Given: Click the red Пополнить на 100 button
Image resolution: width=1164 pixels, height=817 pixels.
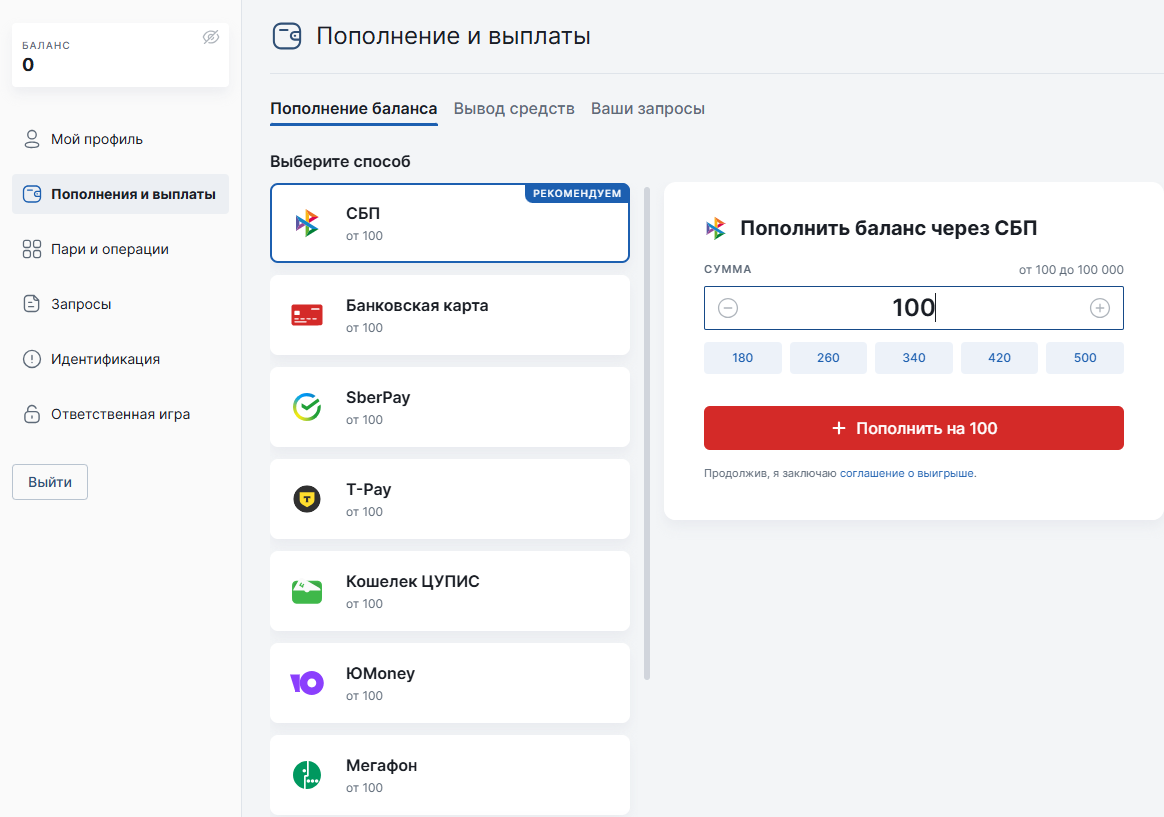Looking at the screenshot, I should pyautogui.click(x=914, y=428).
